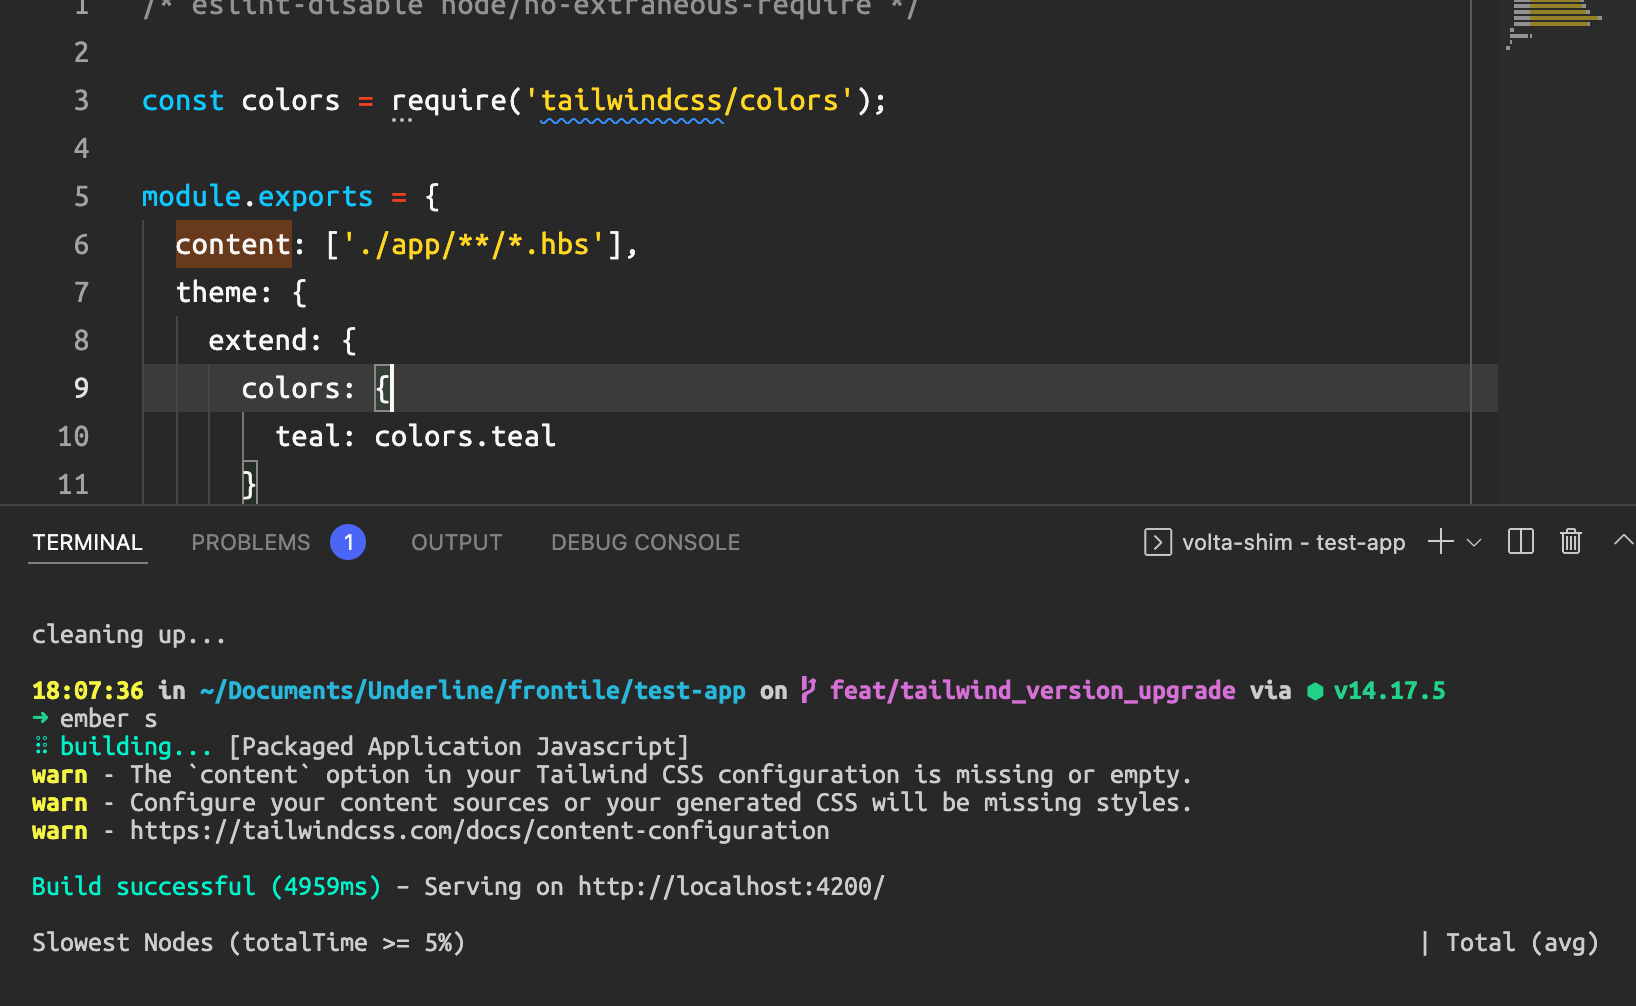1636x1006 pixels.
Task: Click the Problems count badge
Action: (x=348, y=542)
